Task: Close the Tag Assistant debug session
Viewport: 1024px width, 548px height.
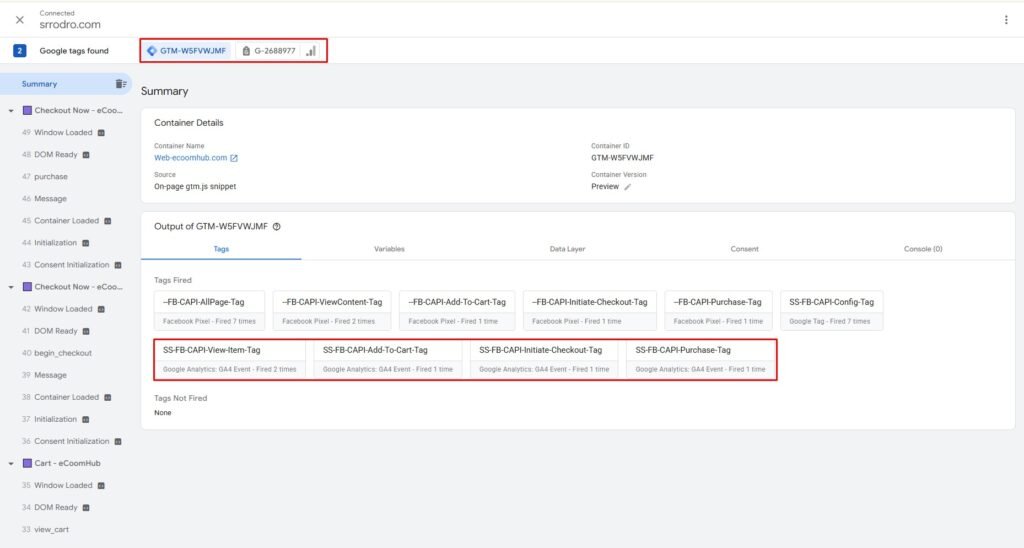Action: pyautogui.click(x=20, y=20)
